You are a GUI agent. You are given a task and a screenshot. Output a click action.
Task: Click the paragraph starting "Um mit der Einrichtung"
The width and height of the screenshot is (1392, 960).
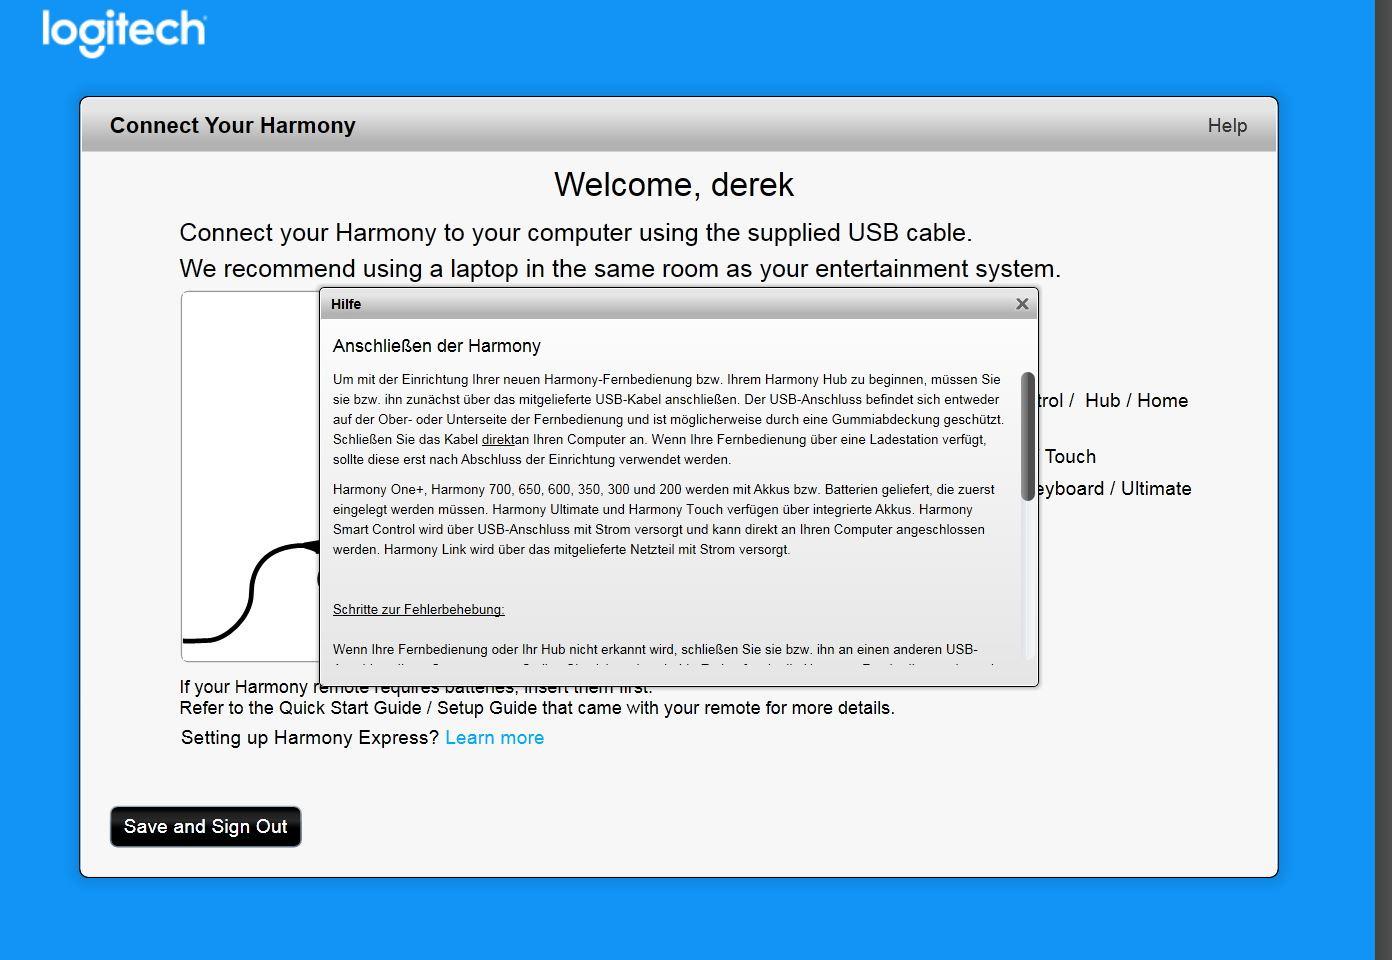coord(668,419)
